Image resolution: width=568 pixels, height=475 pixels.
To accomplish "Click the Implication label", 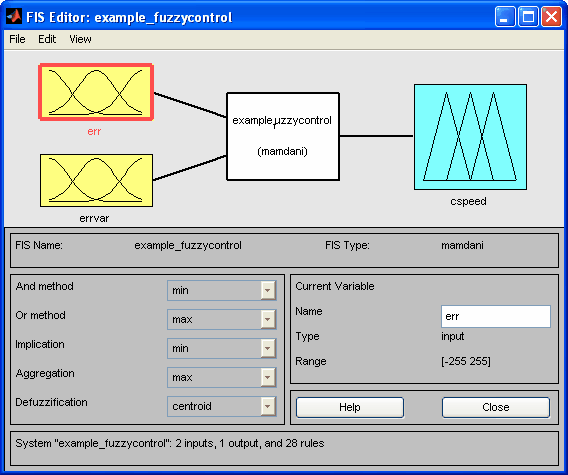I will (40, 344).
